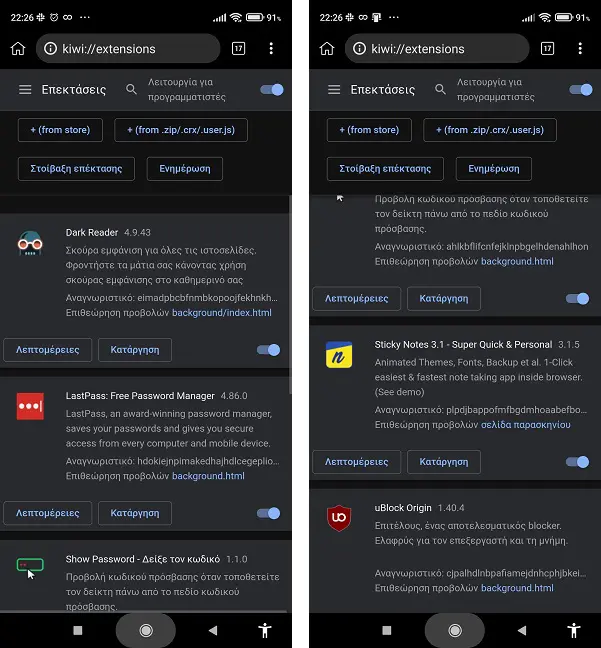Click Κατάργηση to remove Dark Reader

coord(135,350)
